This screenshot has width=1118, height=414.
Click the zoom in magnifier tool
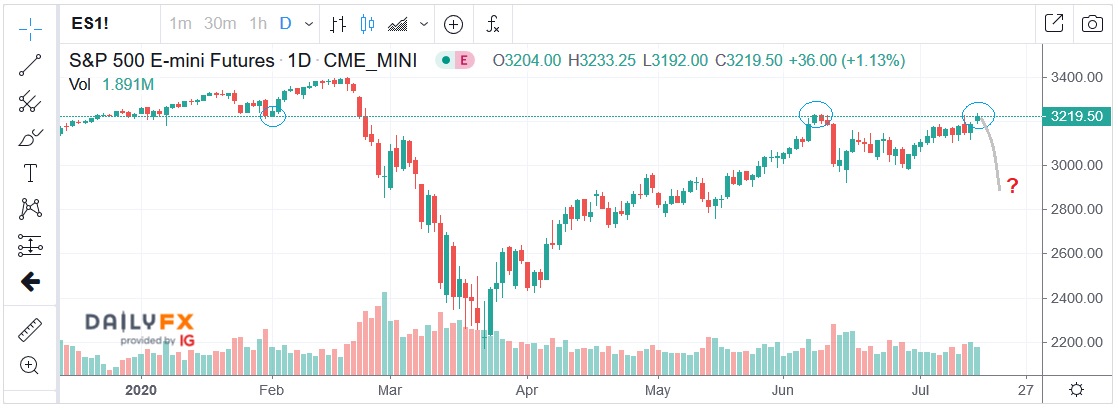tap(30, 365)
